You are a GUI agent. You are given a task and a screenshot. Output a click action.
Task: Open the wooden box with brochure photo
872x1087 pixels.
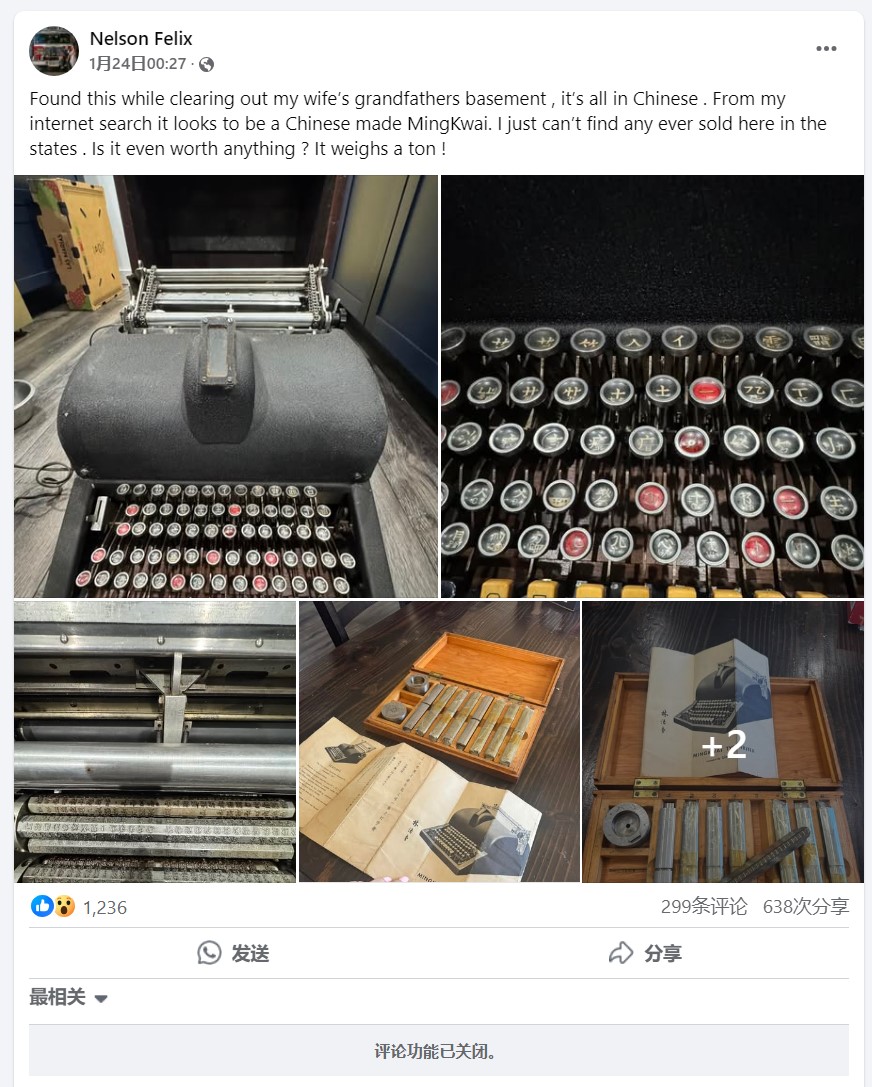coord(439,742)
